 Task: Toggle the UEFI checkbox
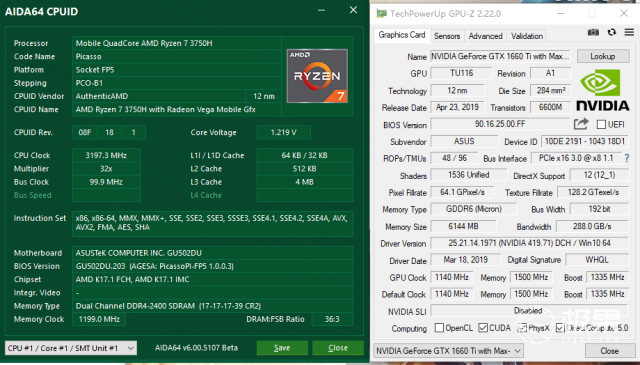tap(601, 124)
